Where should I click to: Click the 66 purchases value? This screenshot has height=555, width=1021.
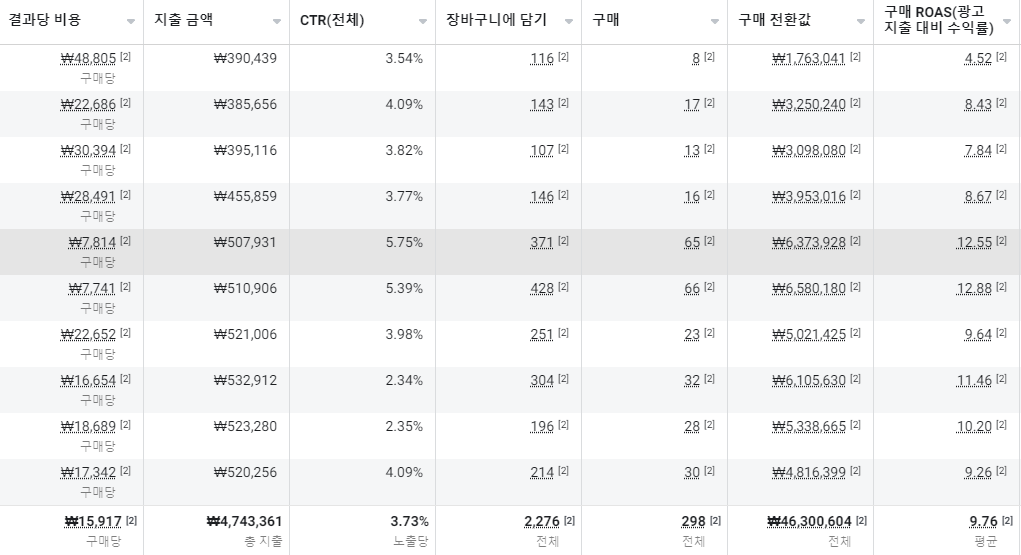point(691,288)
